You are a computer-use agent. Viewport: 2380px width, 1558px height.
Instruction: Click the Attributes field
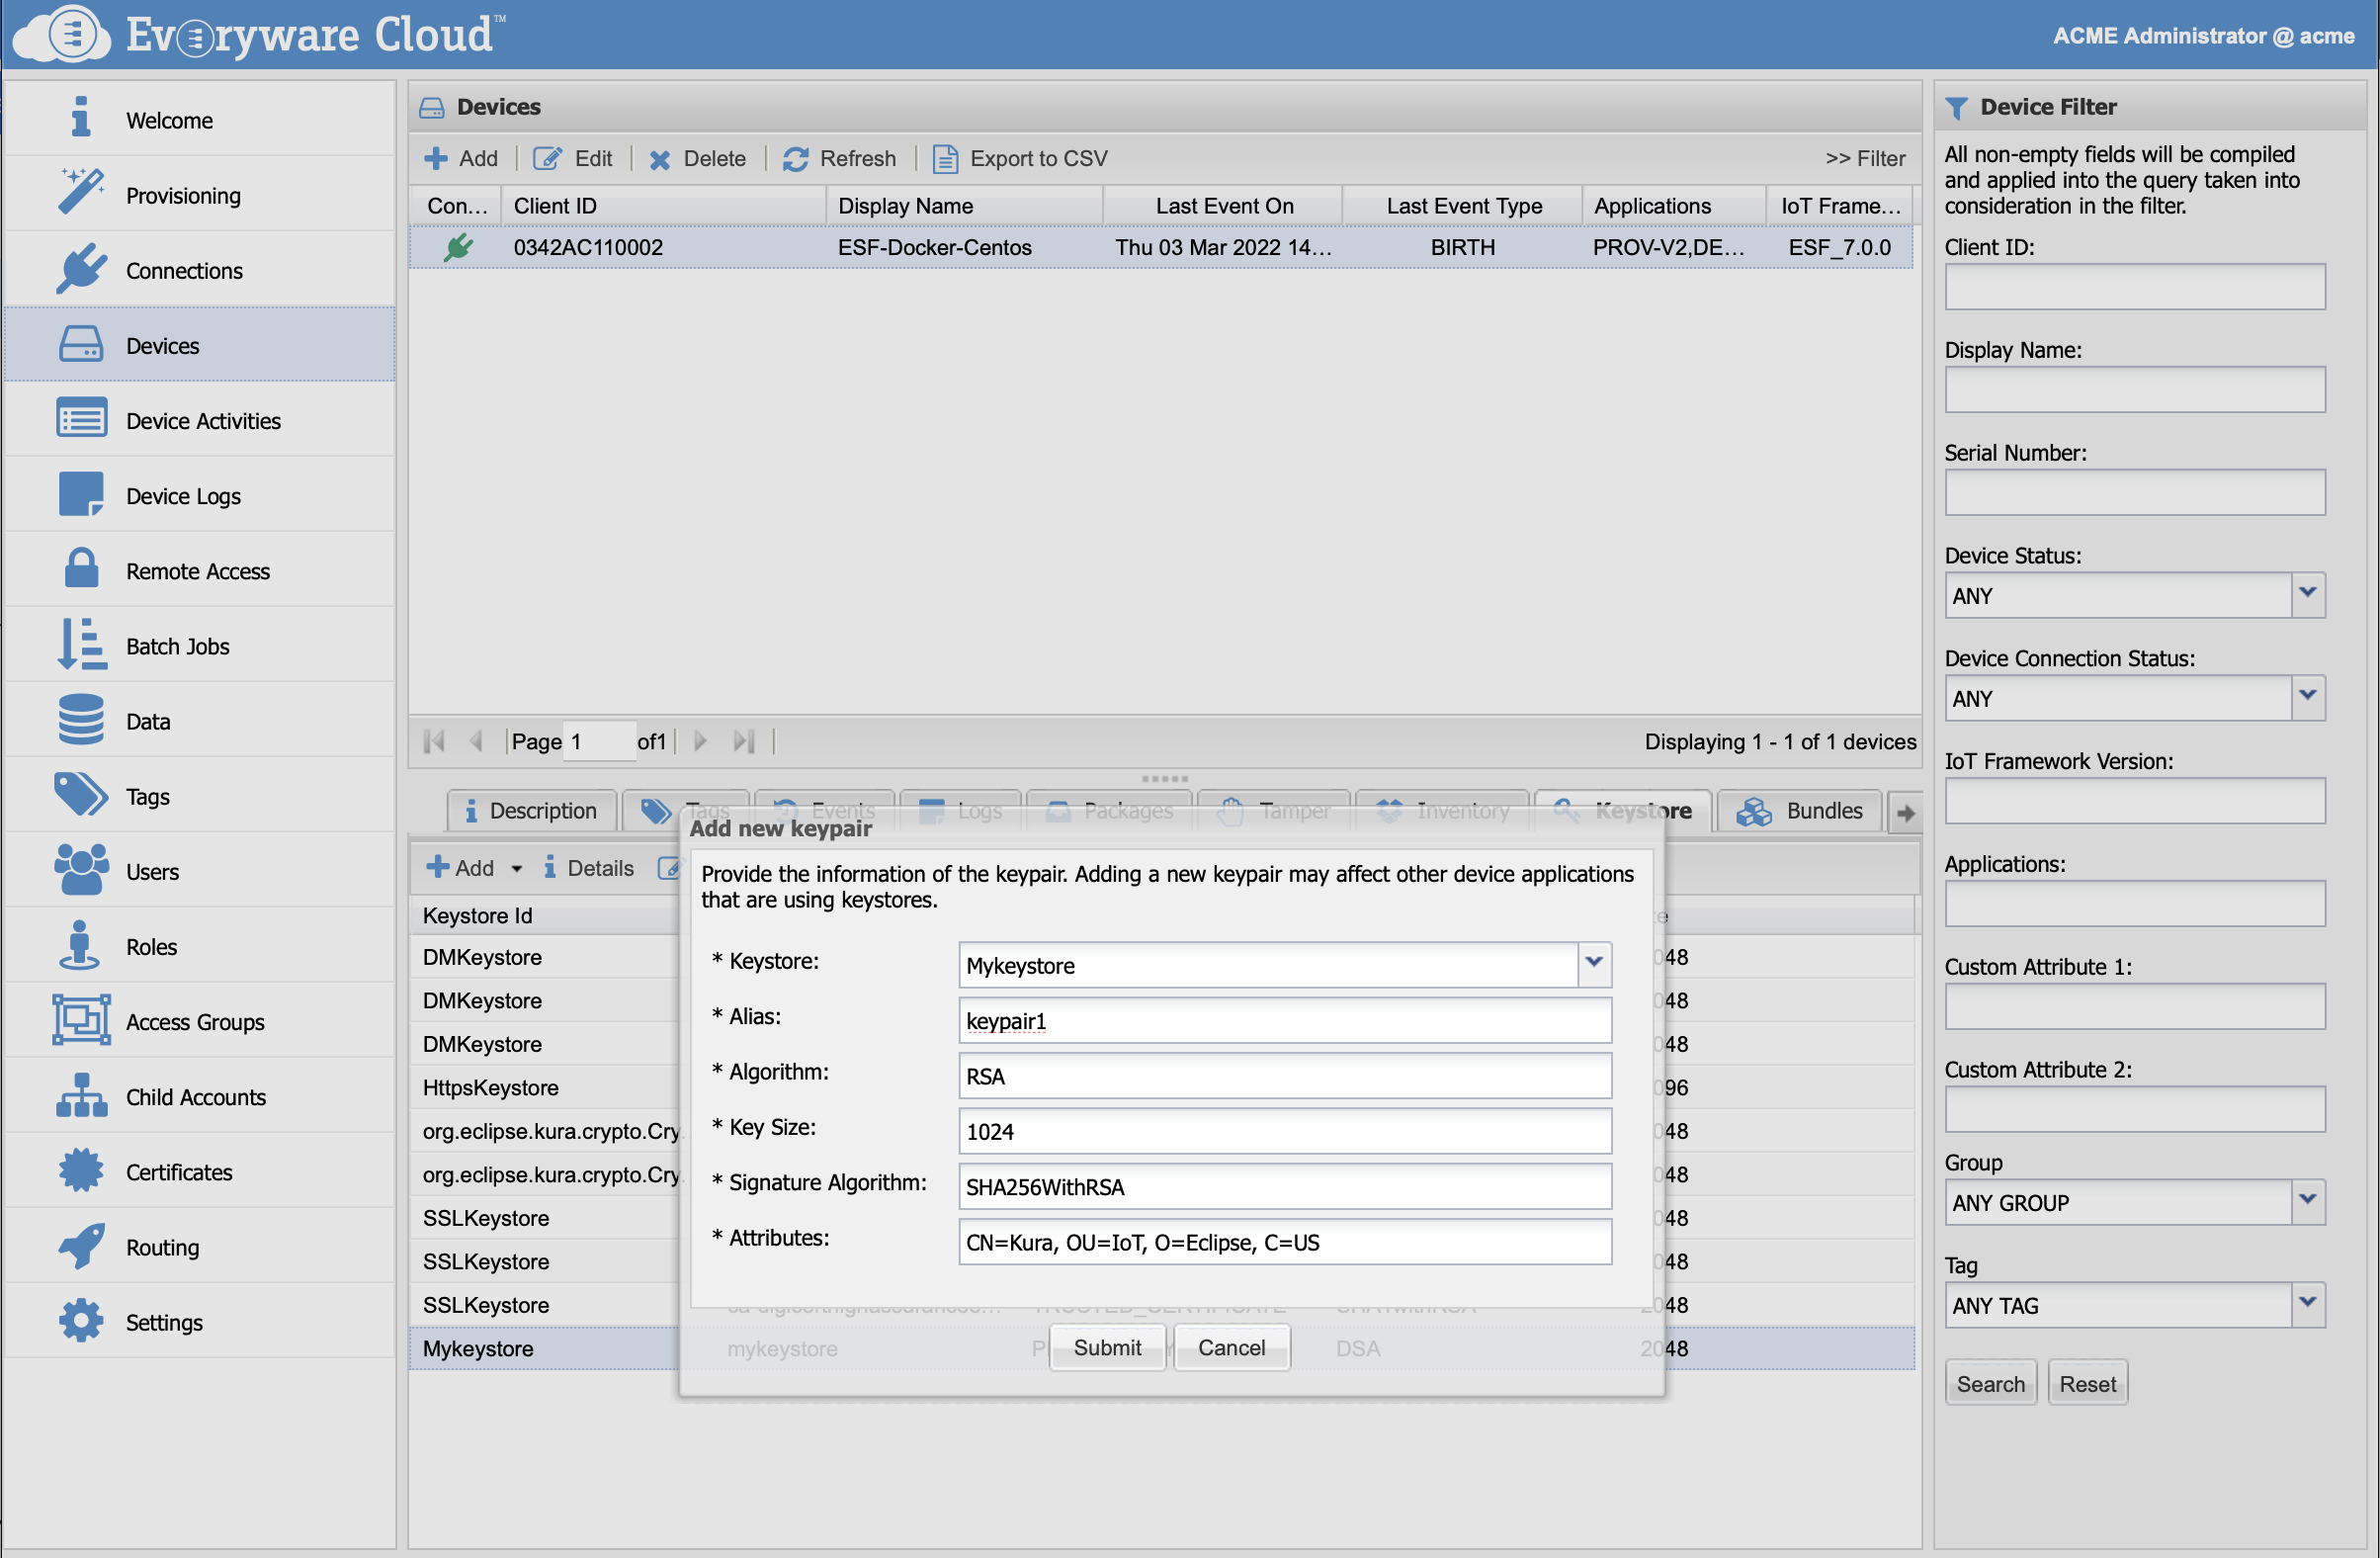pyautogui.click(x=1285, y=1241)
